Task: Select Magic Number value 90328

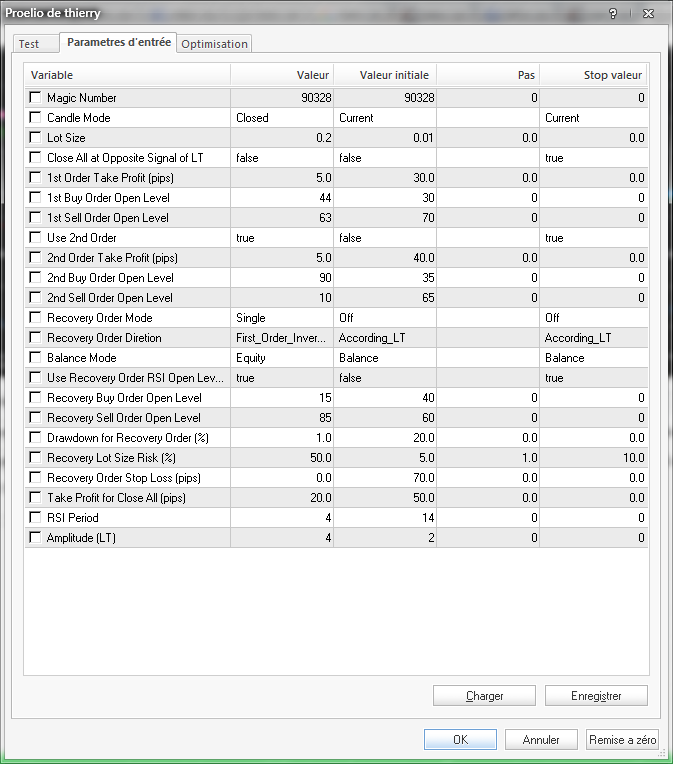Action: click(282, 98)
